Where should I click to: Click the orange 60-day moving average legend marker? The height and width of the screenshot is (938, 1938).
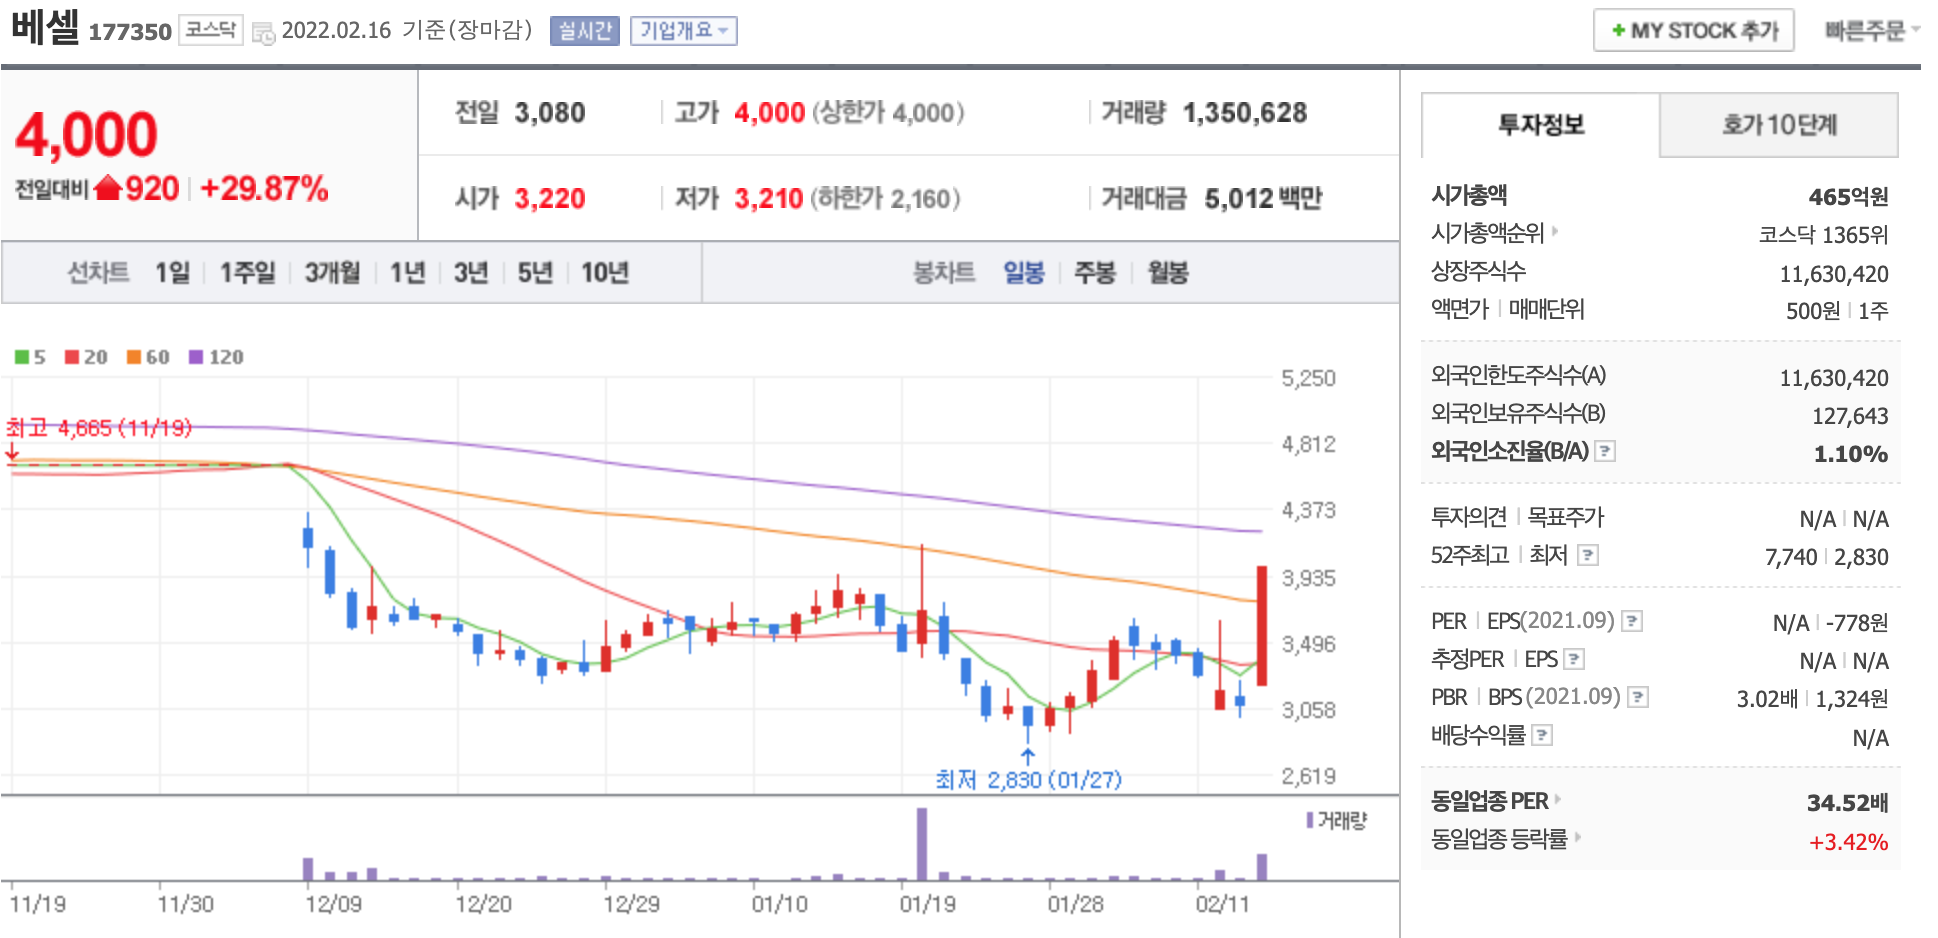[x=134, y=357]
